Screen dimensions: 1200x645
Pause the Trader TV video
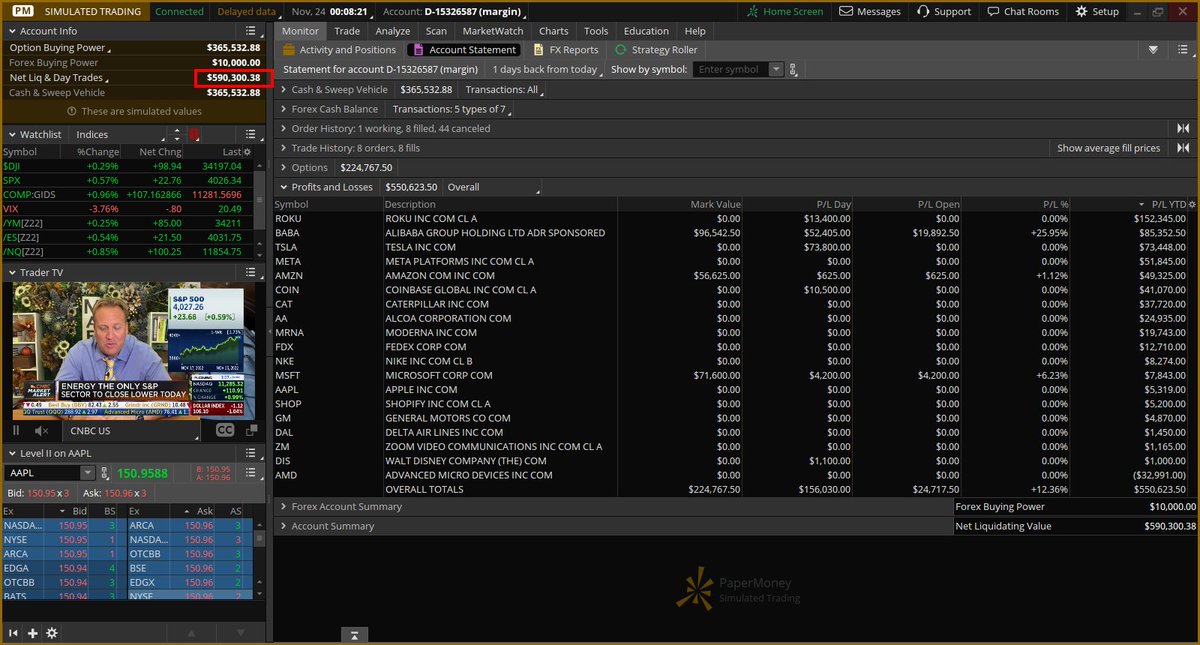click(x=16, y=431)
